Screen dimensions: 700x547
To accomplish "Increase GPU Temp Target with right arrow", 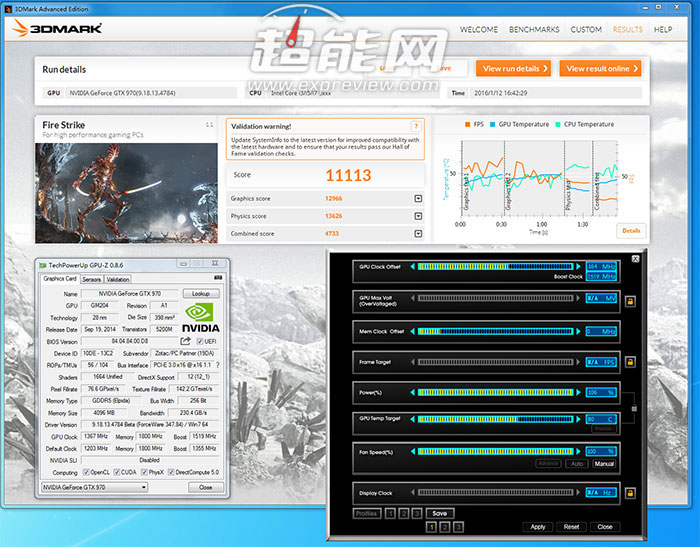I will [x=579, y=419].
